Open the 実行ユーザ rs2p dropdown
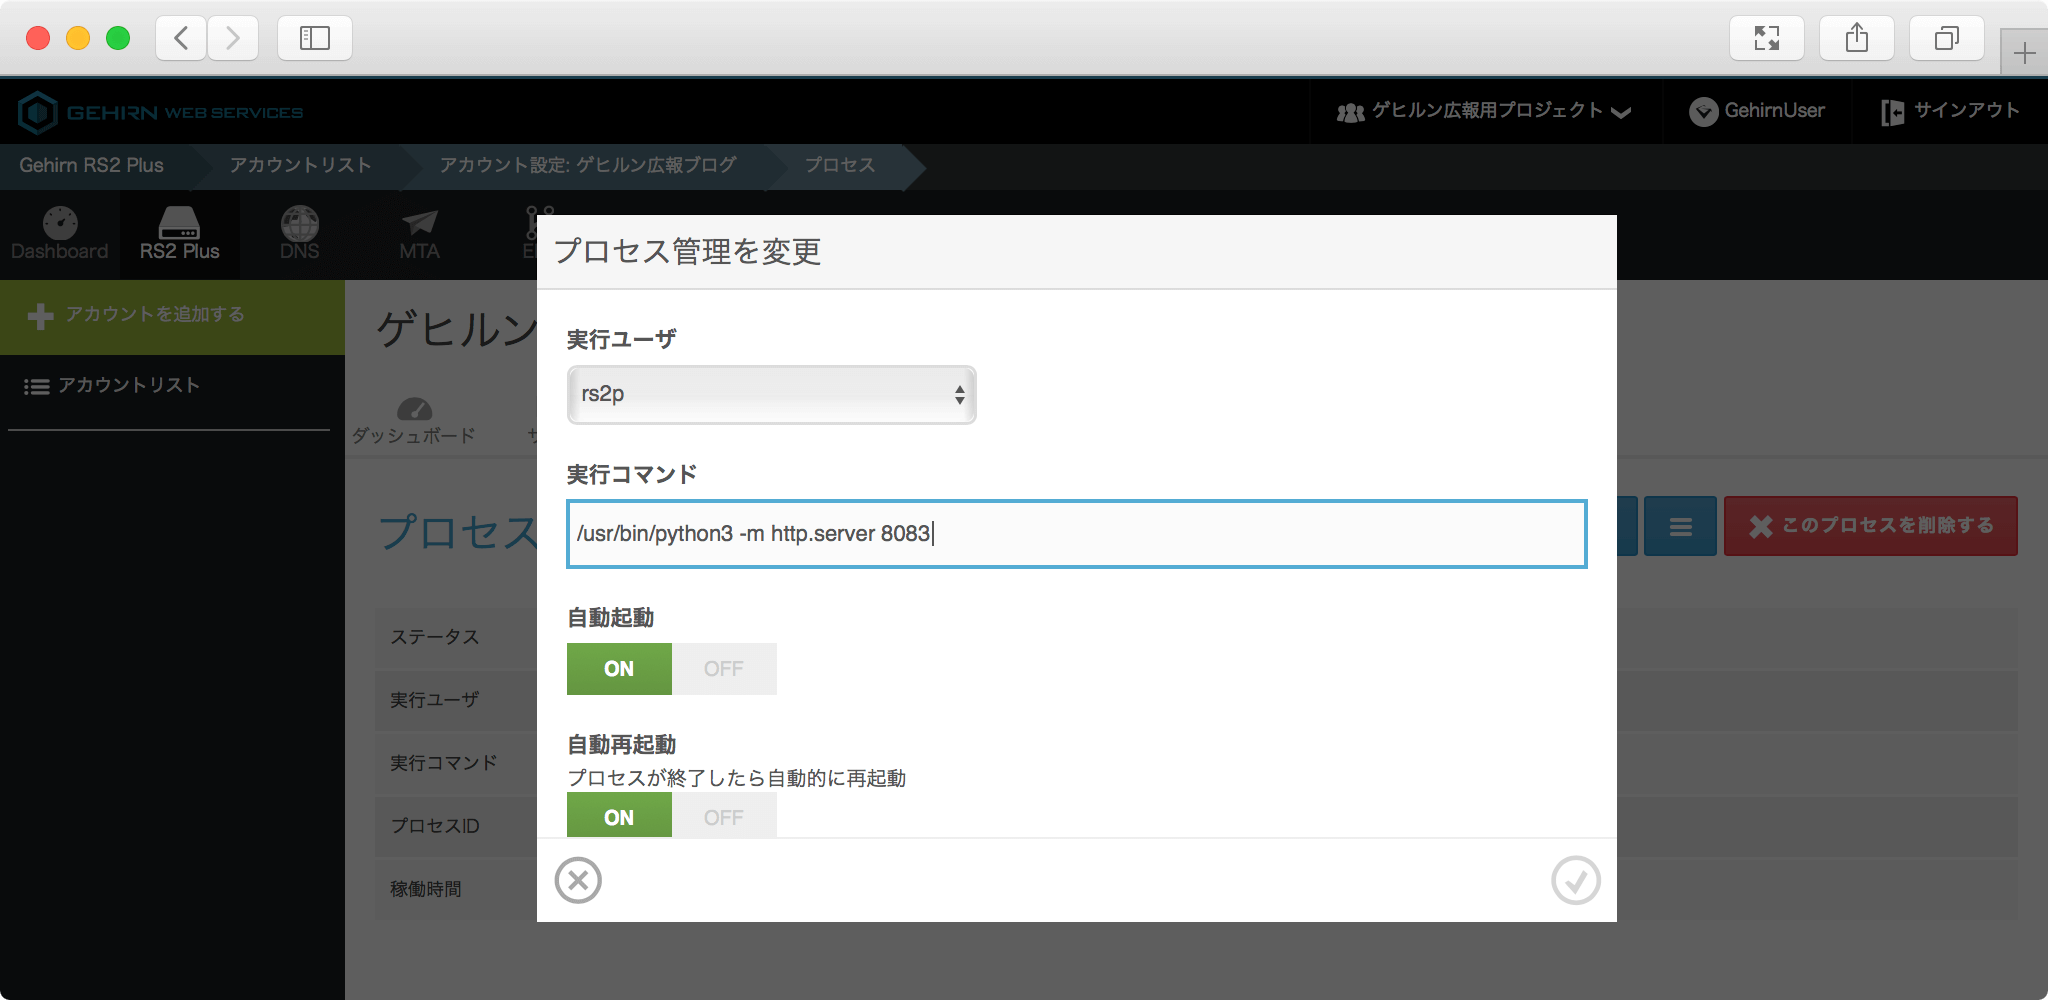 (x=771, y=394)
